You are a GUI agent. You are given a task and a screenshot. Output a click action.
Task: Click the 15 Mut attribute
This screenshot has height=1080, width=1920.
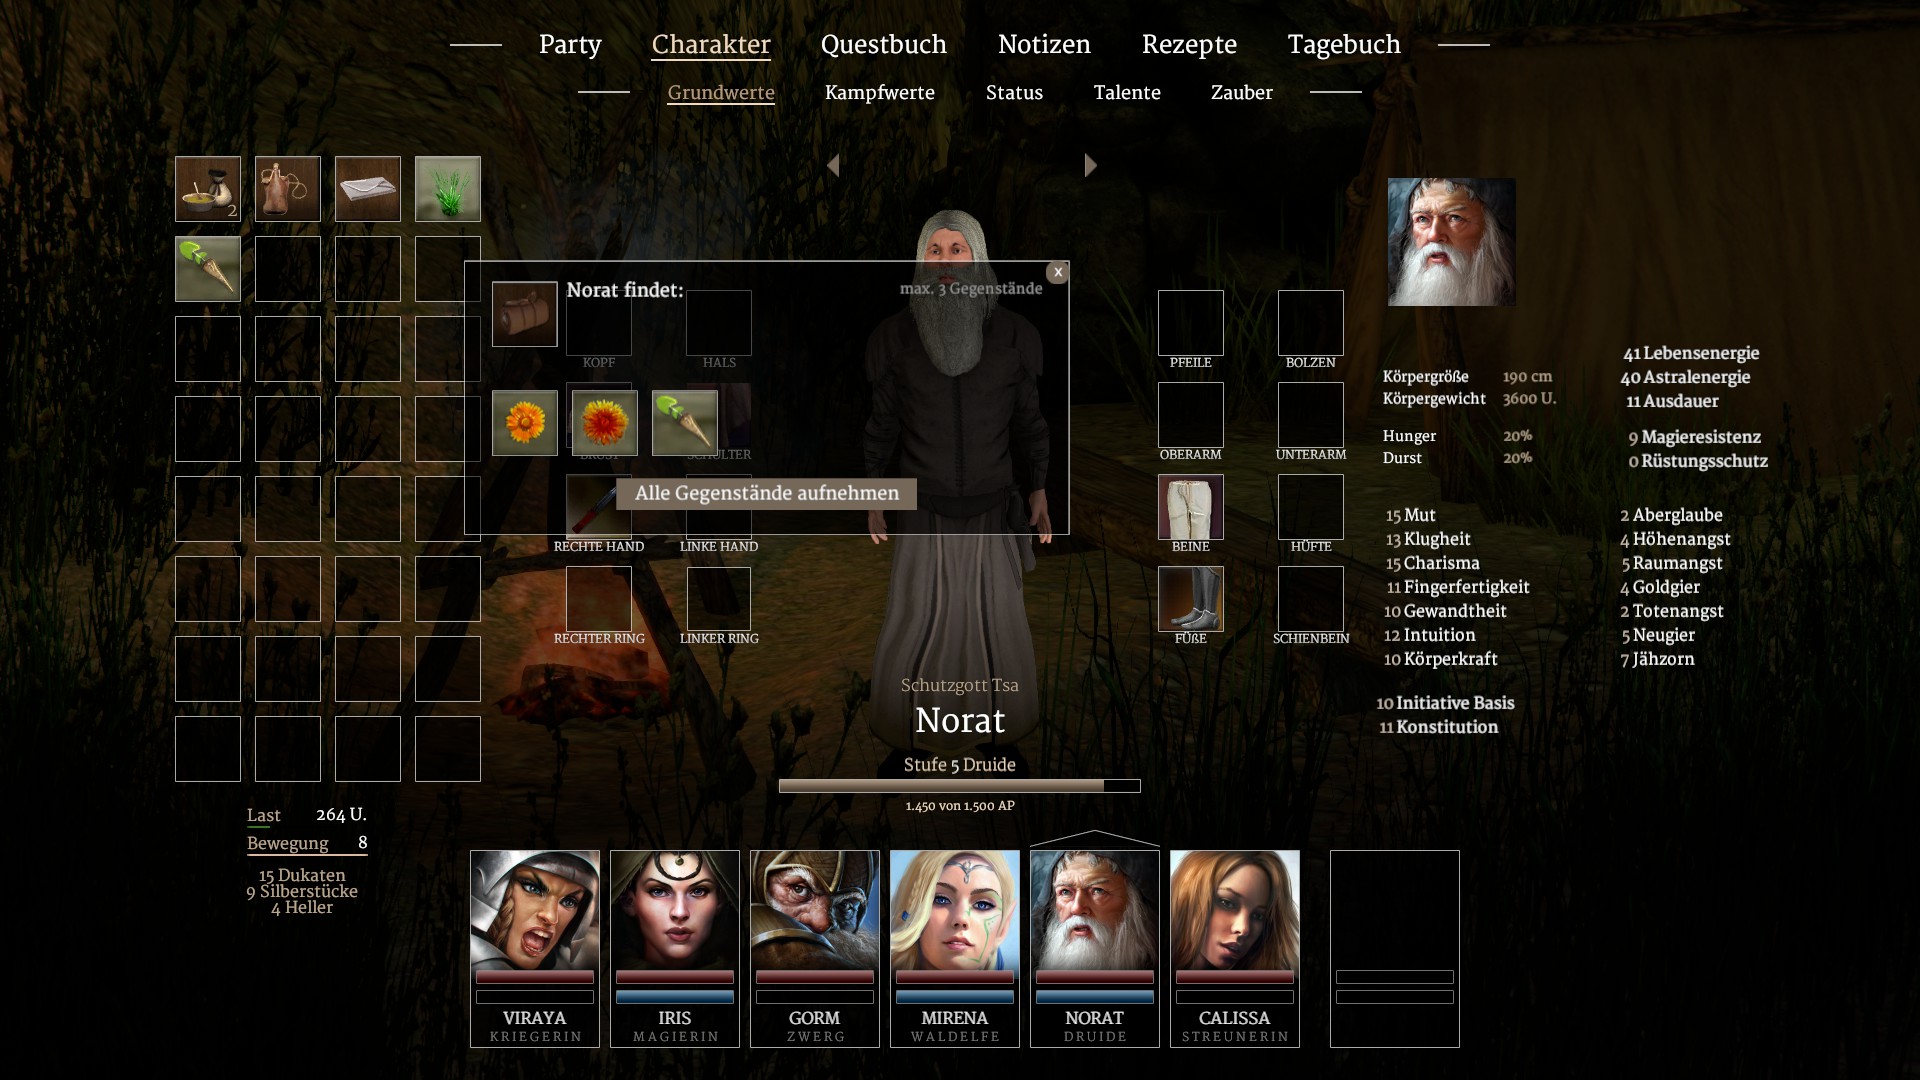coord(1410,515)
